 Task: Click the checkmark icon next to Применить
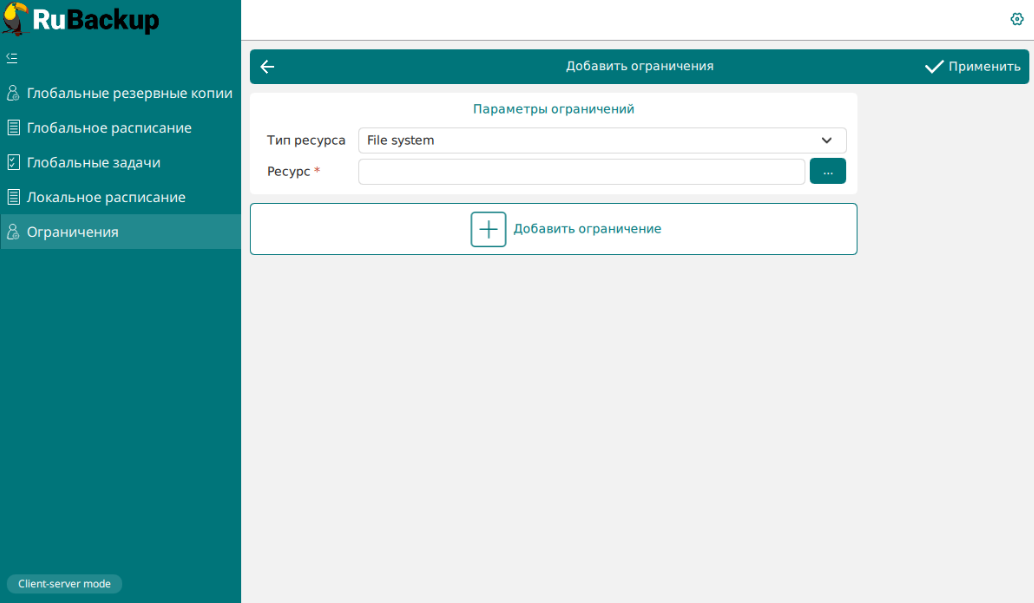tap(934, 67)
